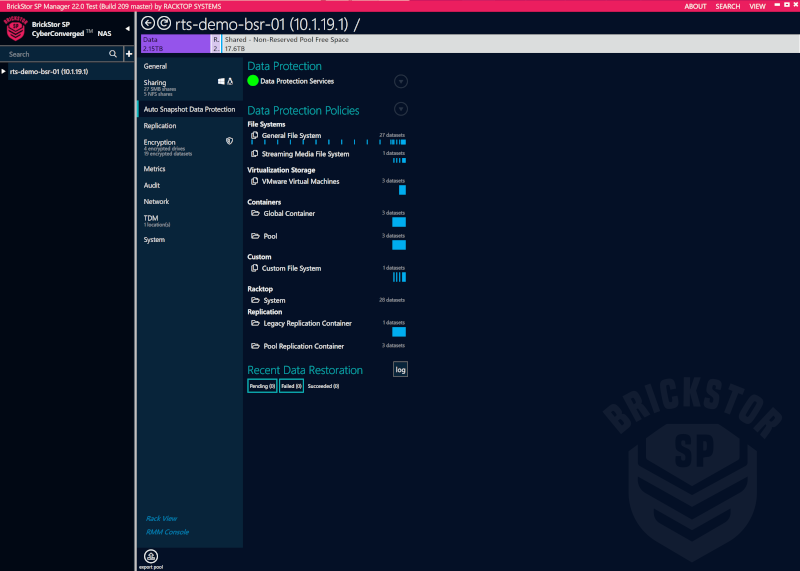The width and height of the screenshot is (800, 571).
Task: Click the VMware Virtual Machines snapshot bar
Action: tap(403, 190)
